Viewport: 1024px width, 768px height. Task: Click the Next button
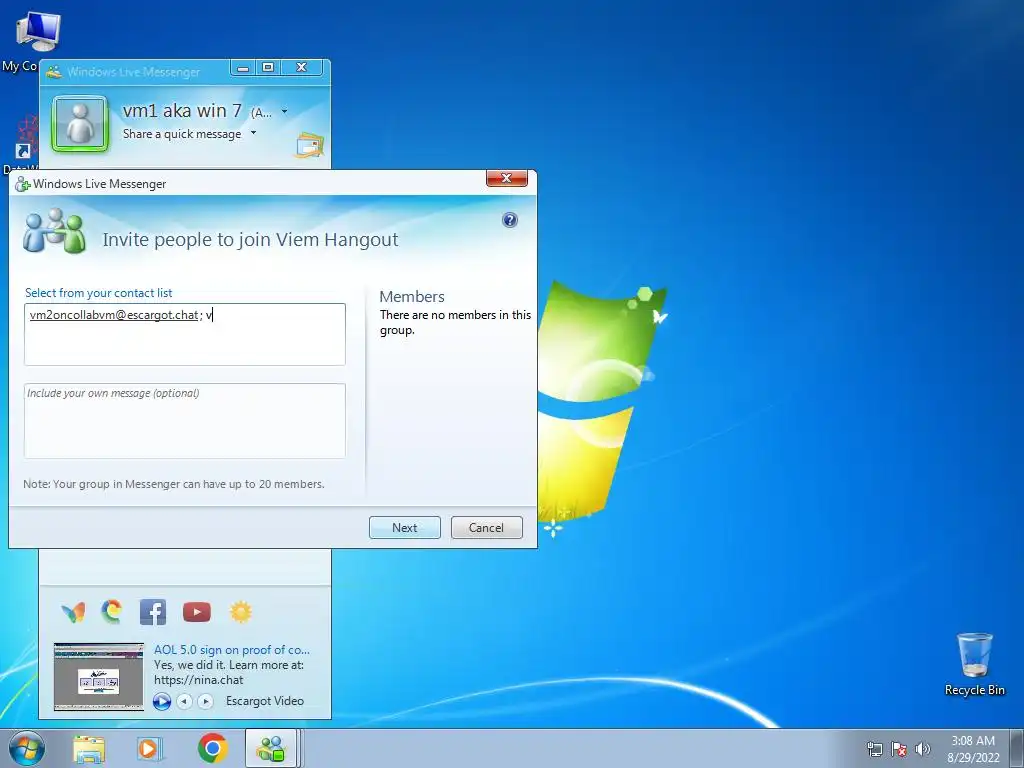[405, 528]
